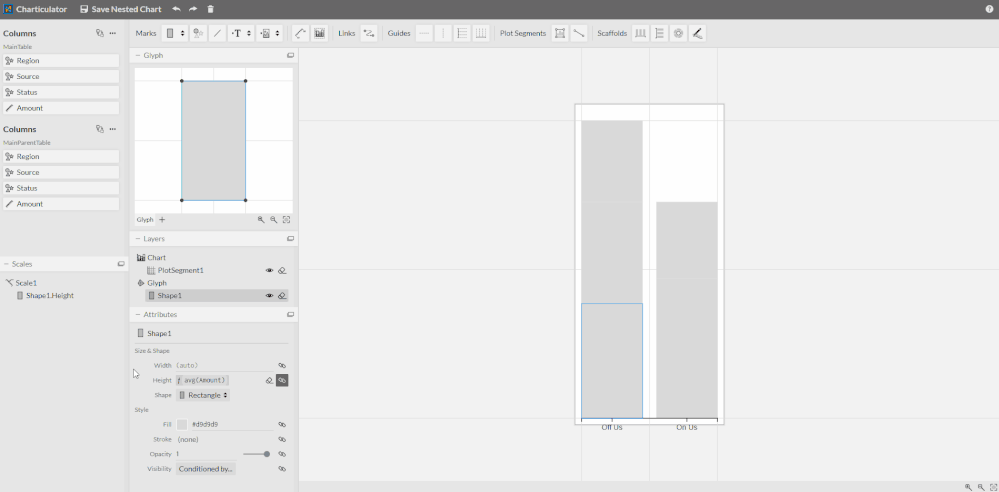Screen dimensions: 999x492
Task: Select the nested chart tool
Action: point(319,33)
